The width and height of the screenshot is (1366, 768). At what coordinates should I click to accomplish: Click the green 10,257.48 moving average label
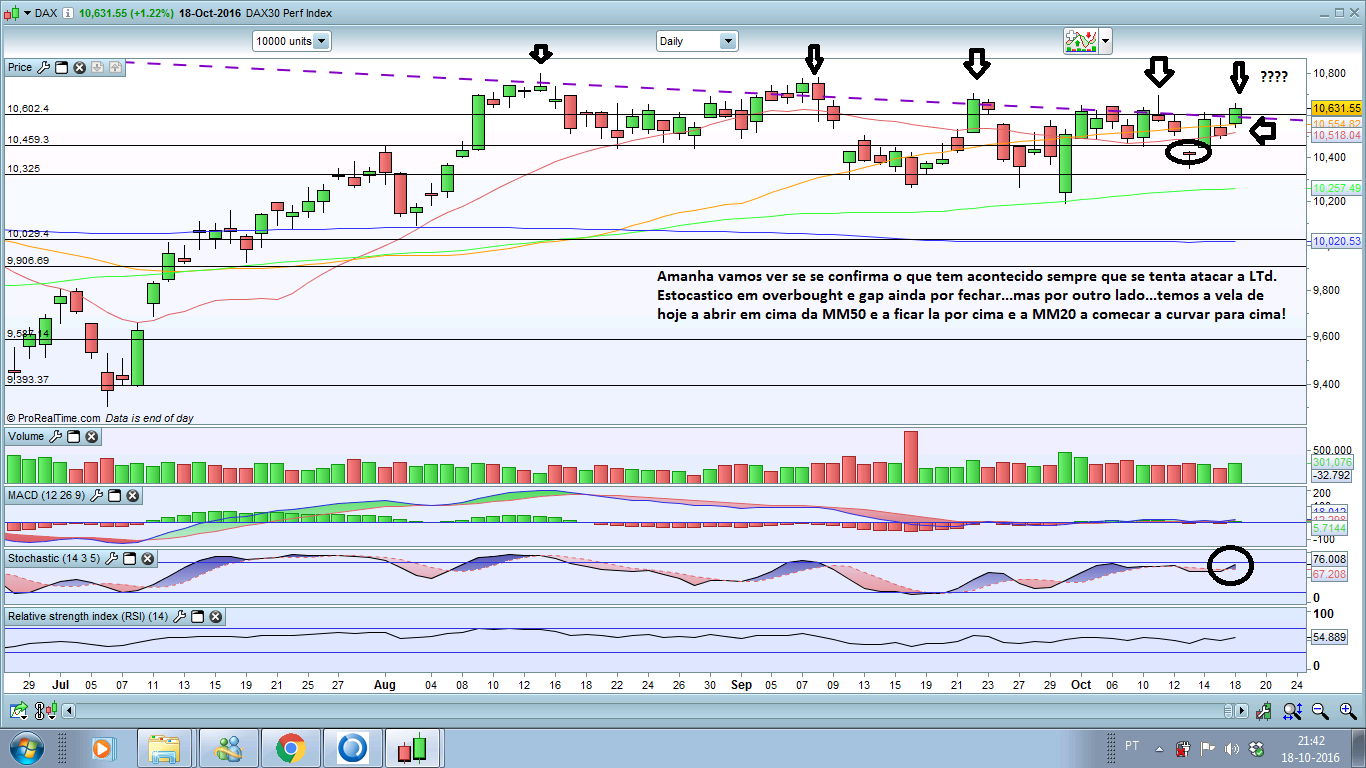(1336, 188)
